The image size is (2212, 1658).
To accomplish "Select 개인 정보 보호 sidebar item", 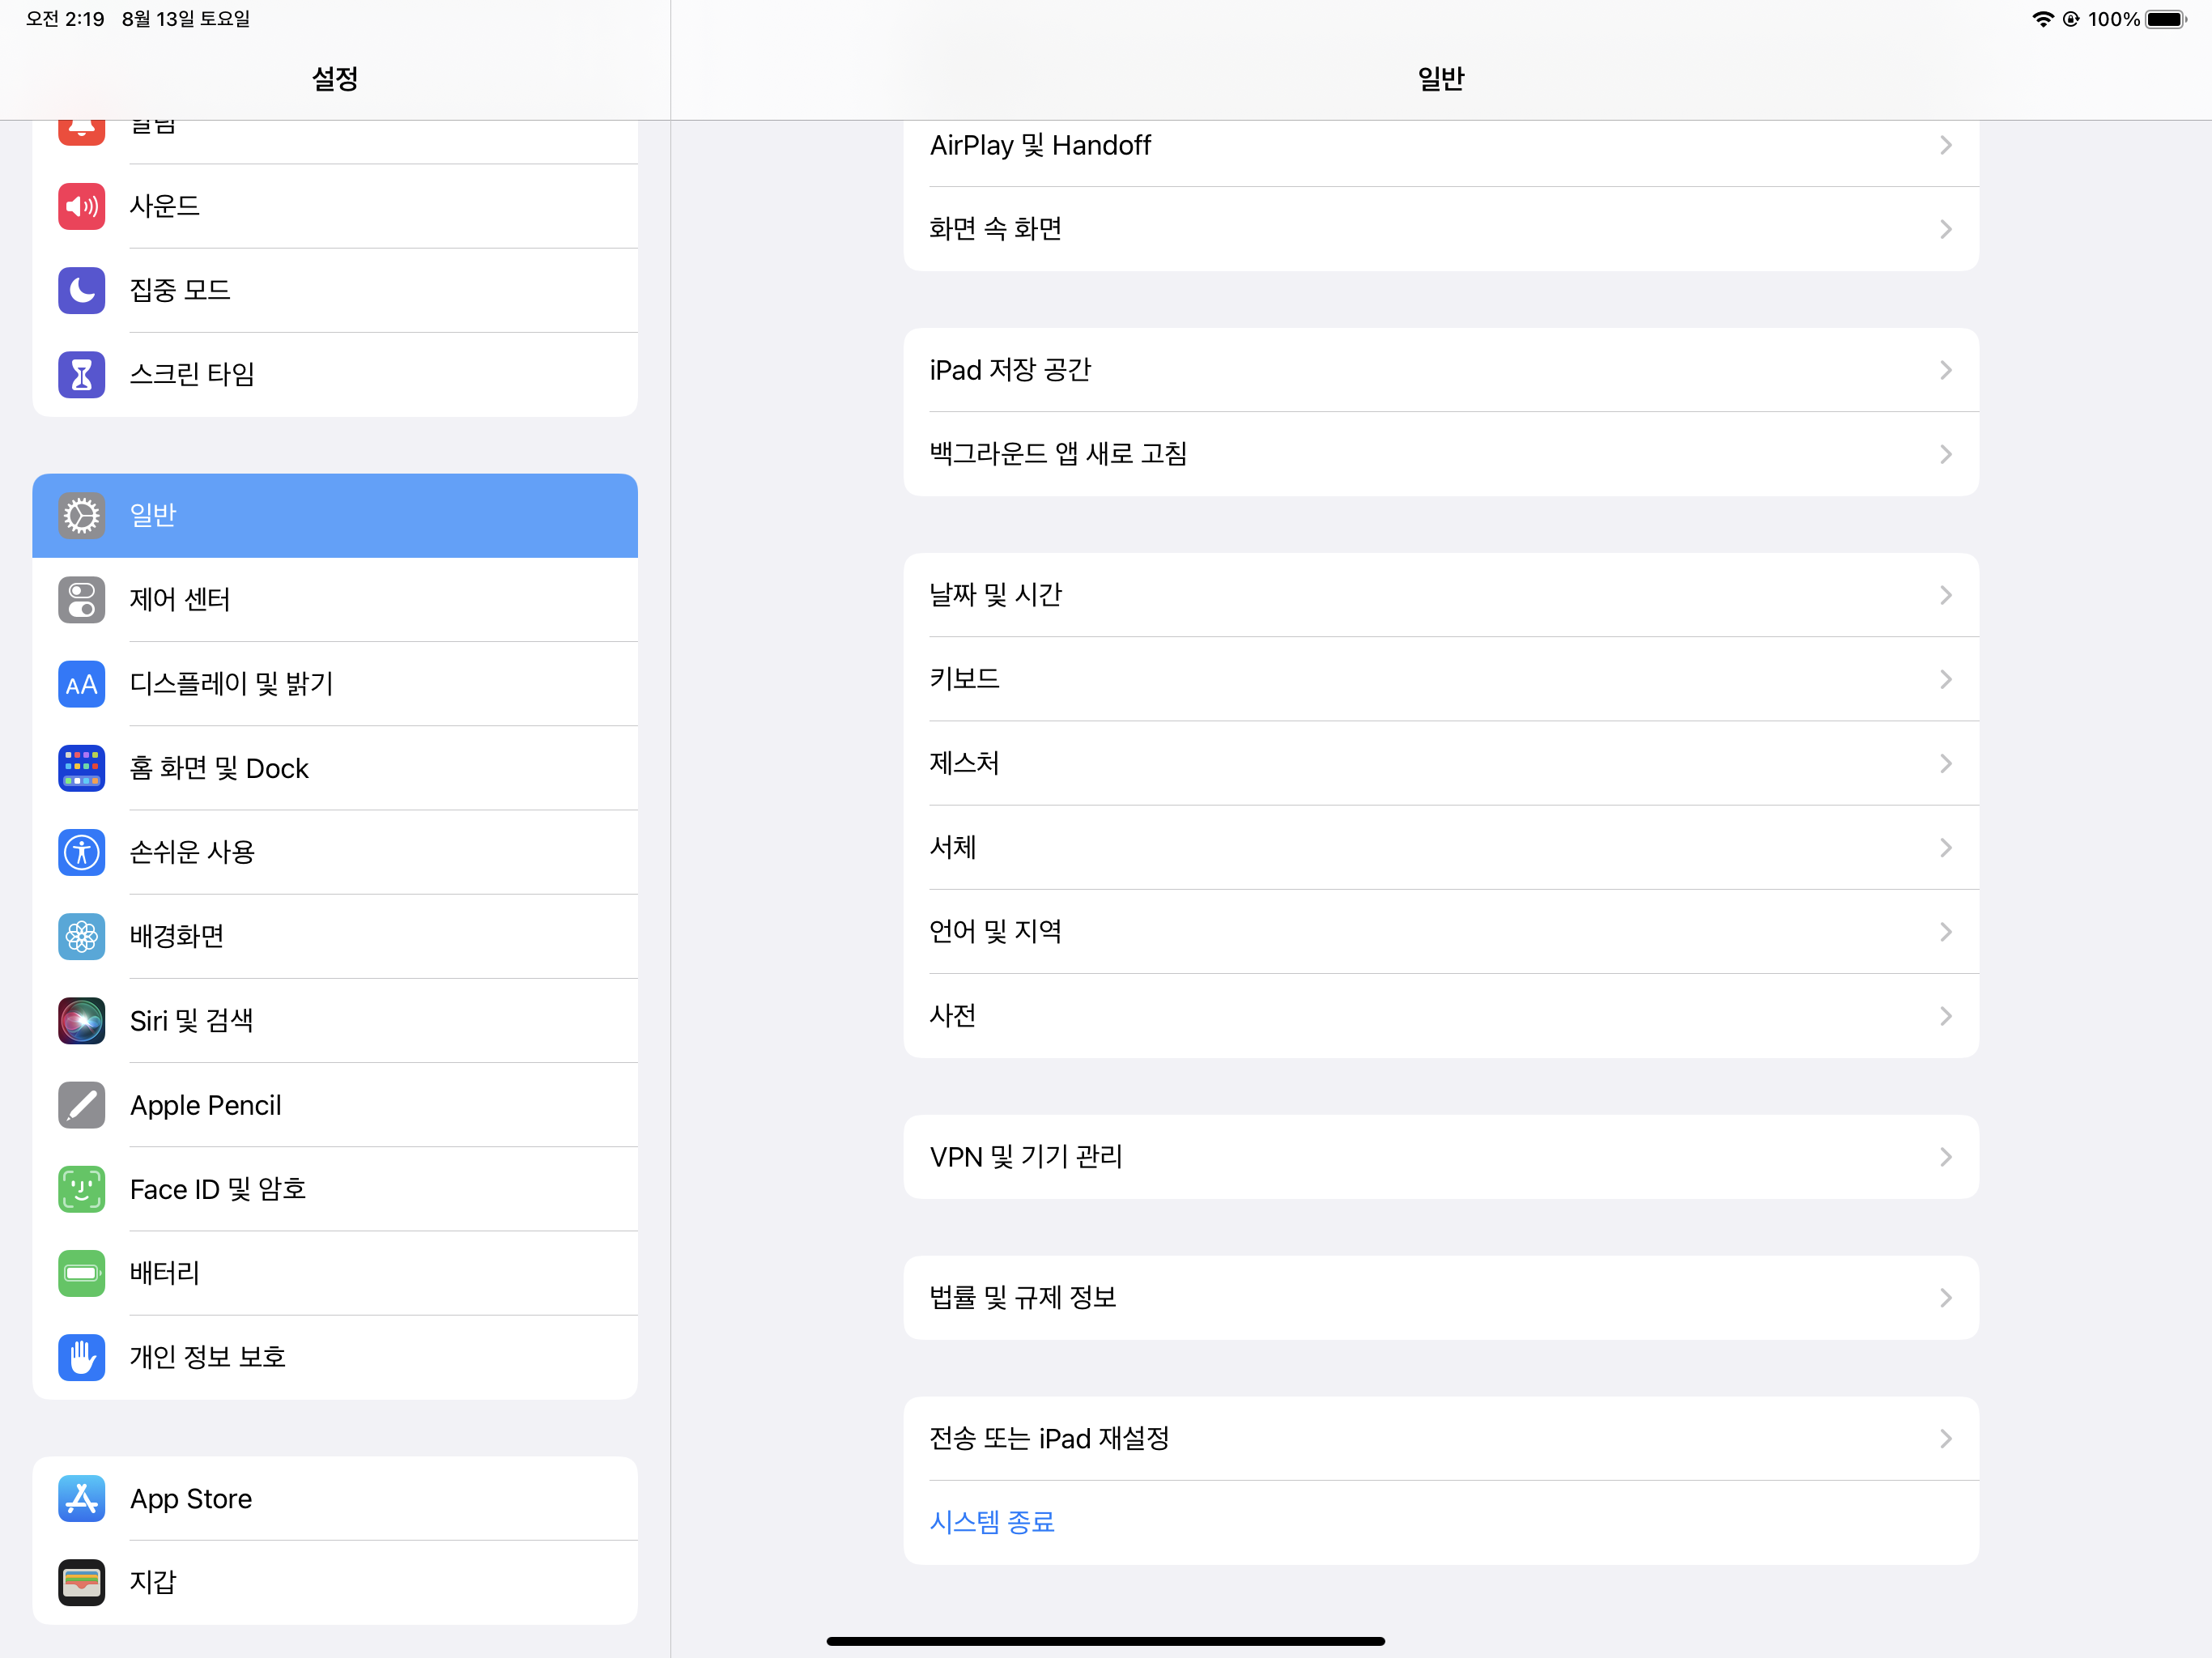I will pos(335,1357).
